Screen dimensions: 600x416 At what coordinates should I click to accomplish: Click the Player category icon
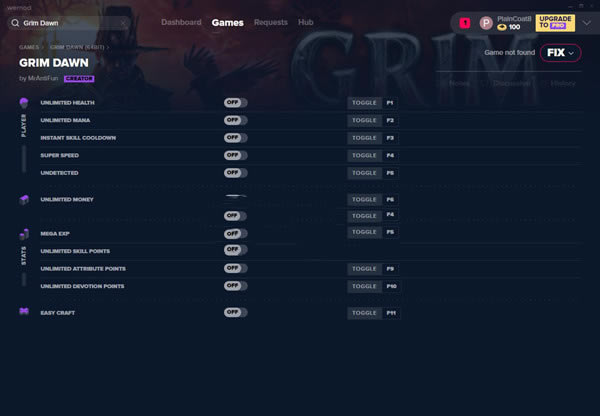tap(24, 103)
